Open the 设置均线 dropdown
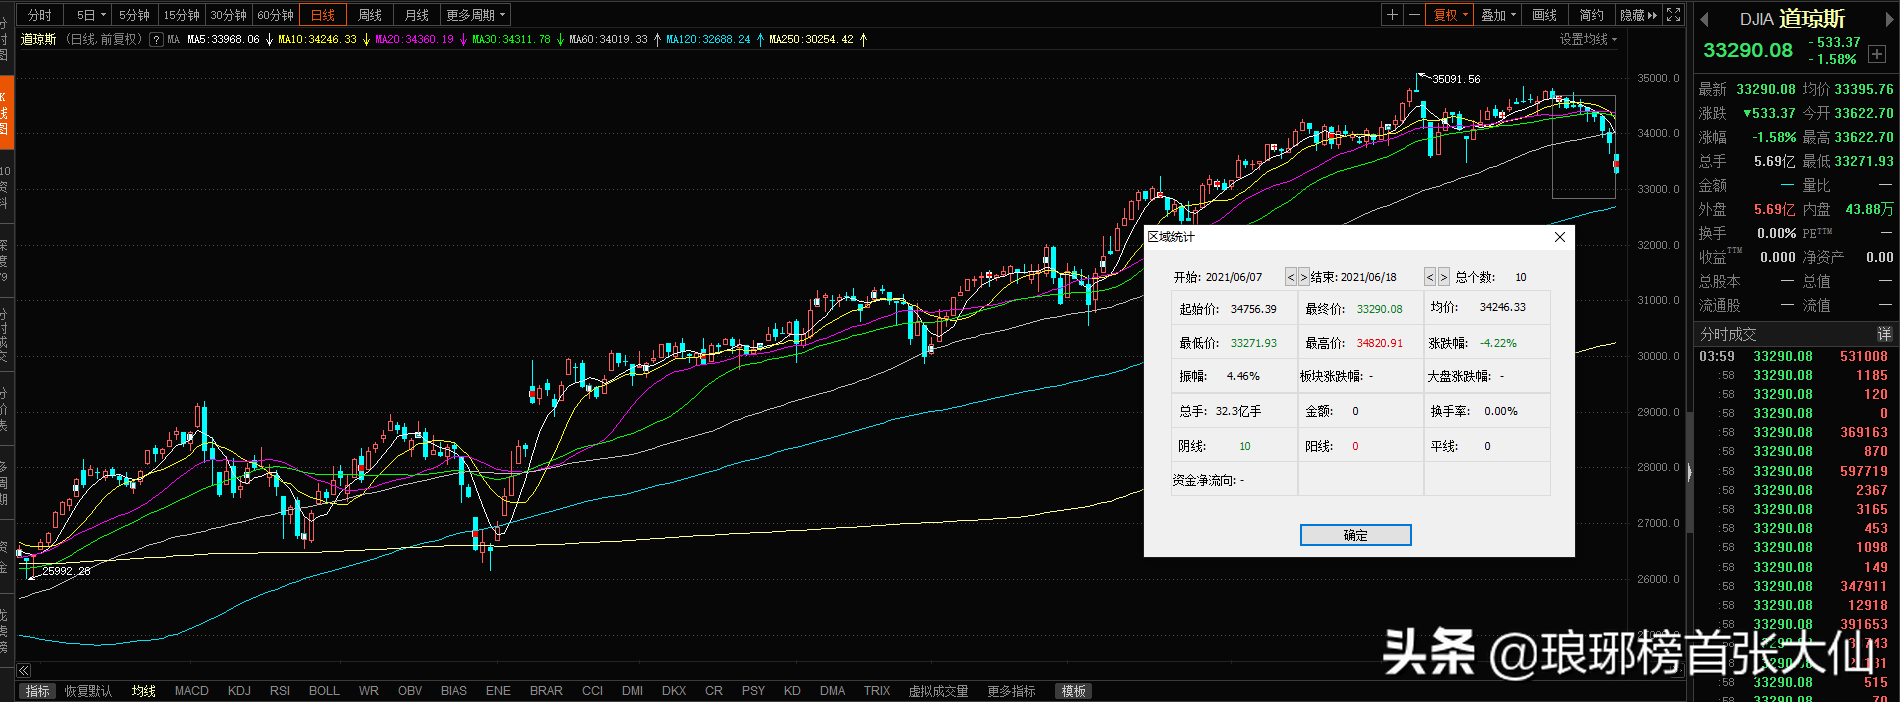This screenshot has width=1900, height=702. click(x=1588, y=40)
